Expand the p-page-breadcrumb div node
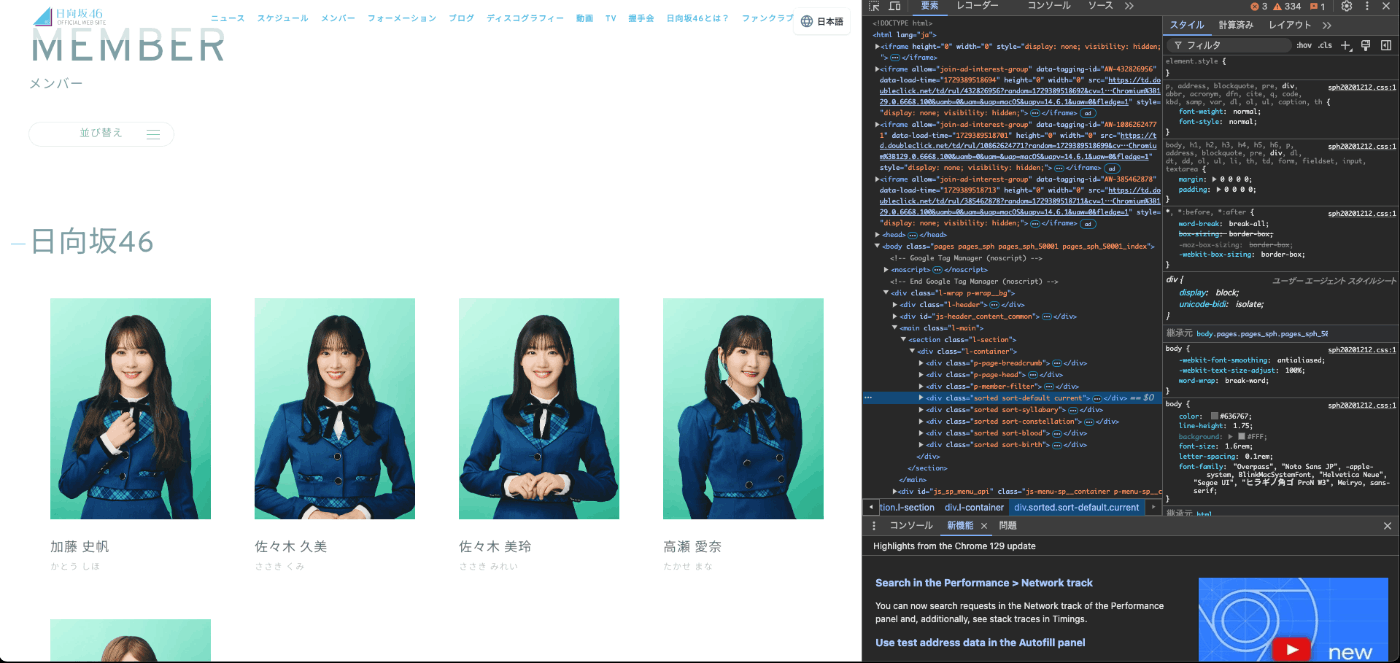 point(921,363)
